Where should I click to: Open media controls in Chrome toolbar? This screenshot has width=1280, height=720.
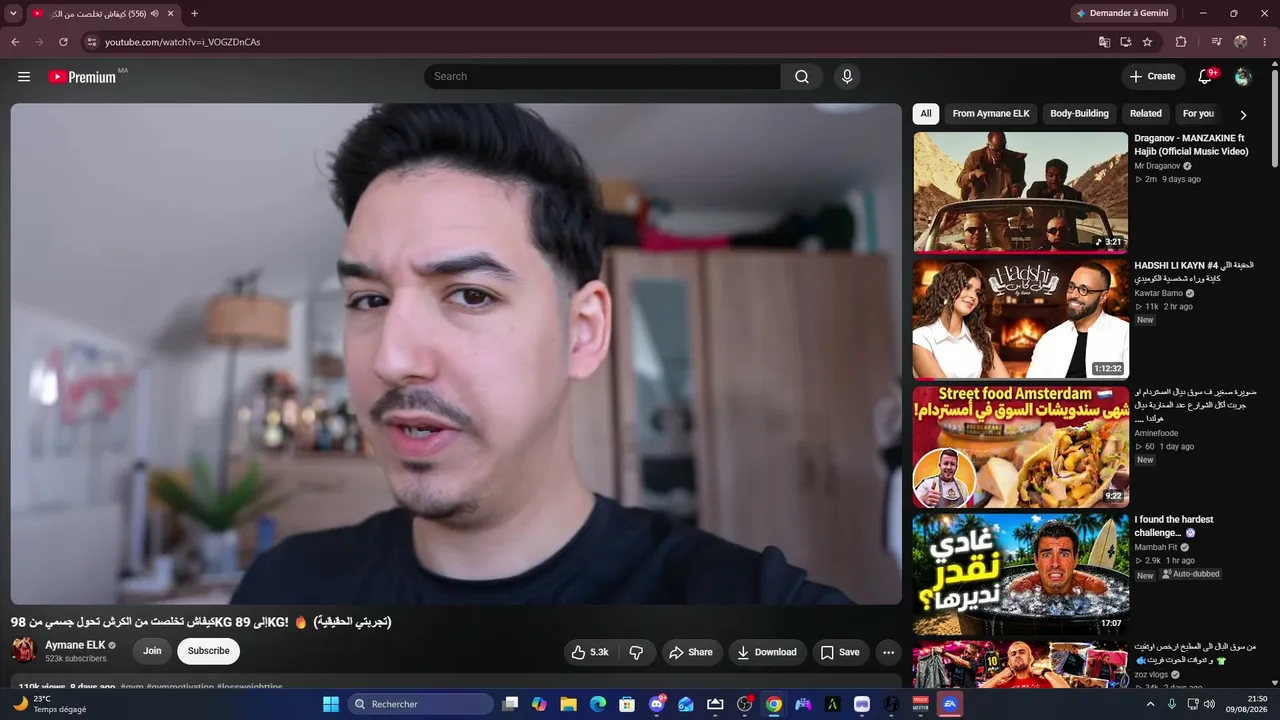1216,42
